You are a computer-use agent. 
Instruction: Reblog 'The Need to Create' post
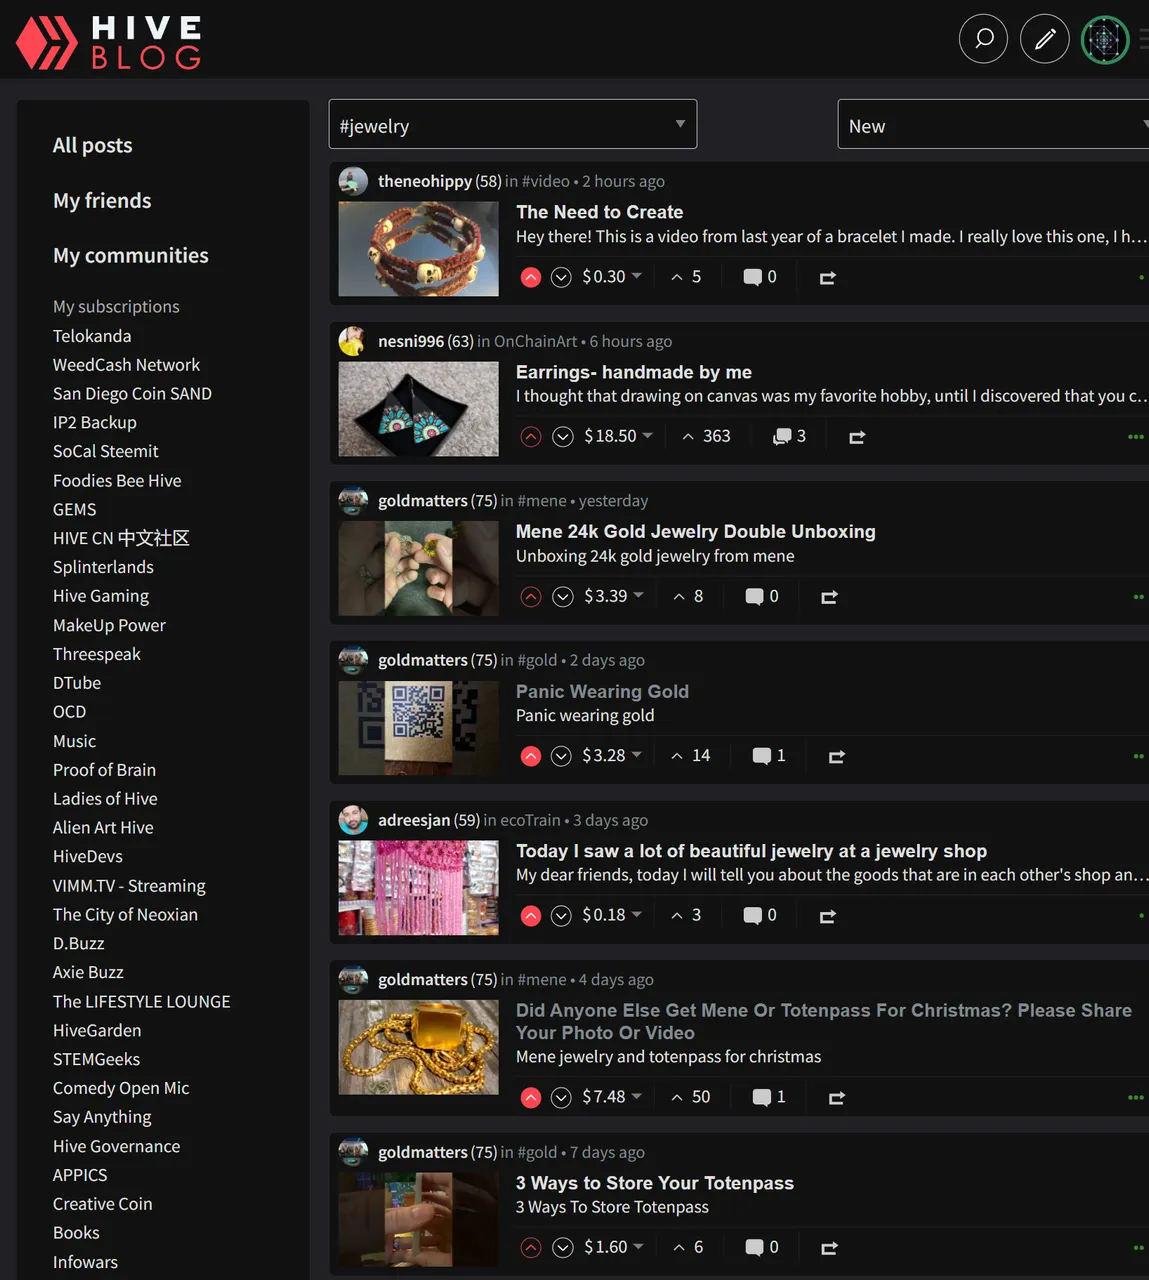click(827, 278)
